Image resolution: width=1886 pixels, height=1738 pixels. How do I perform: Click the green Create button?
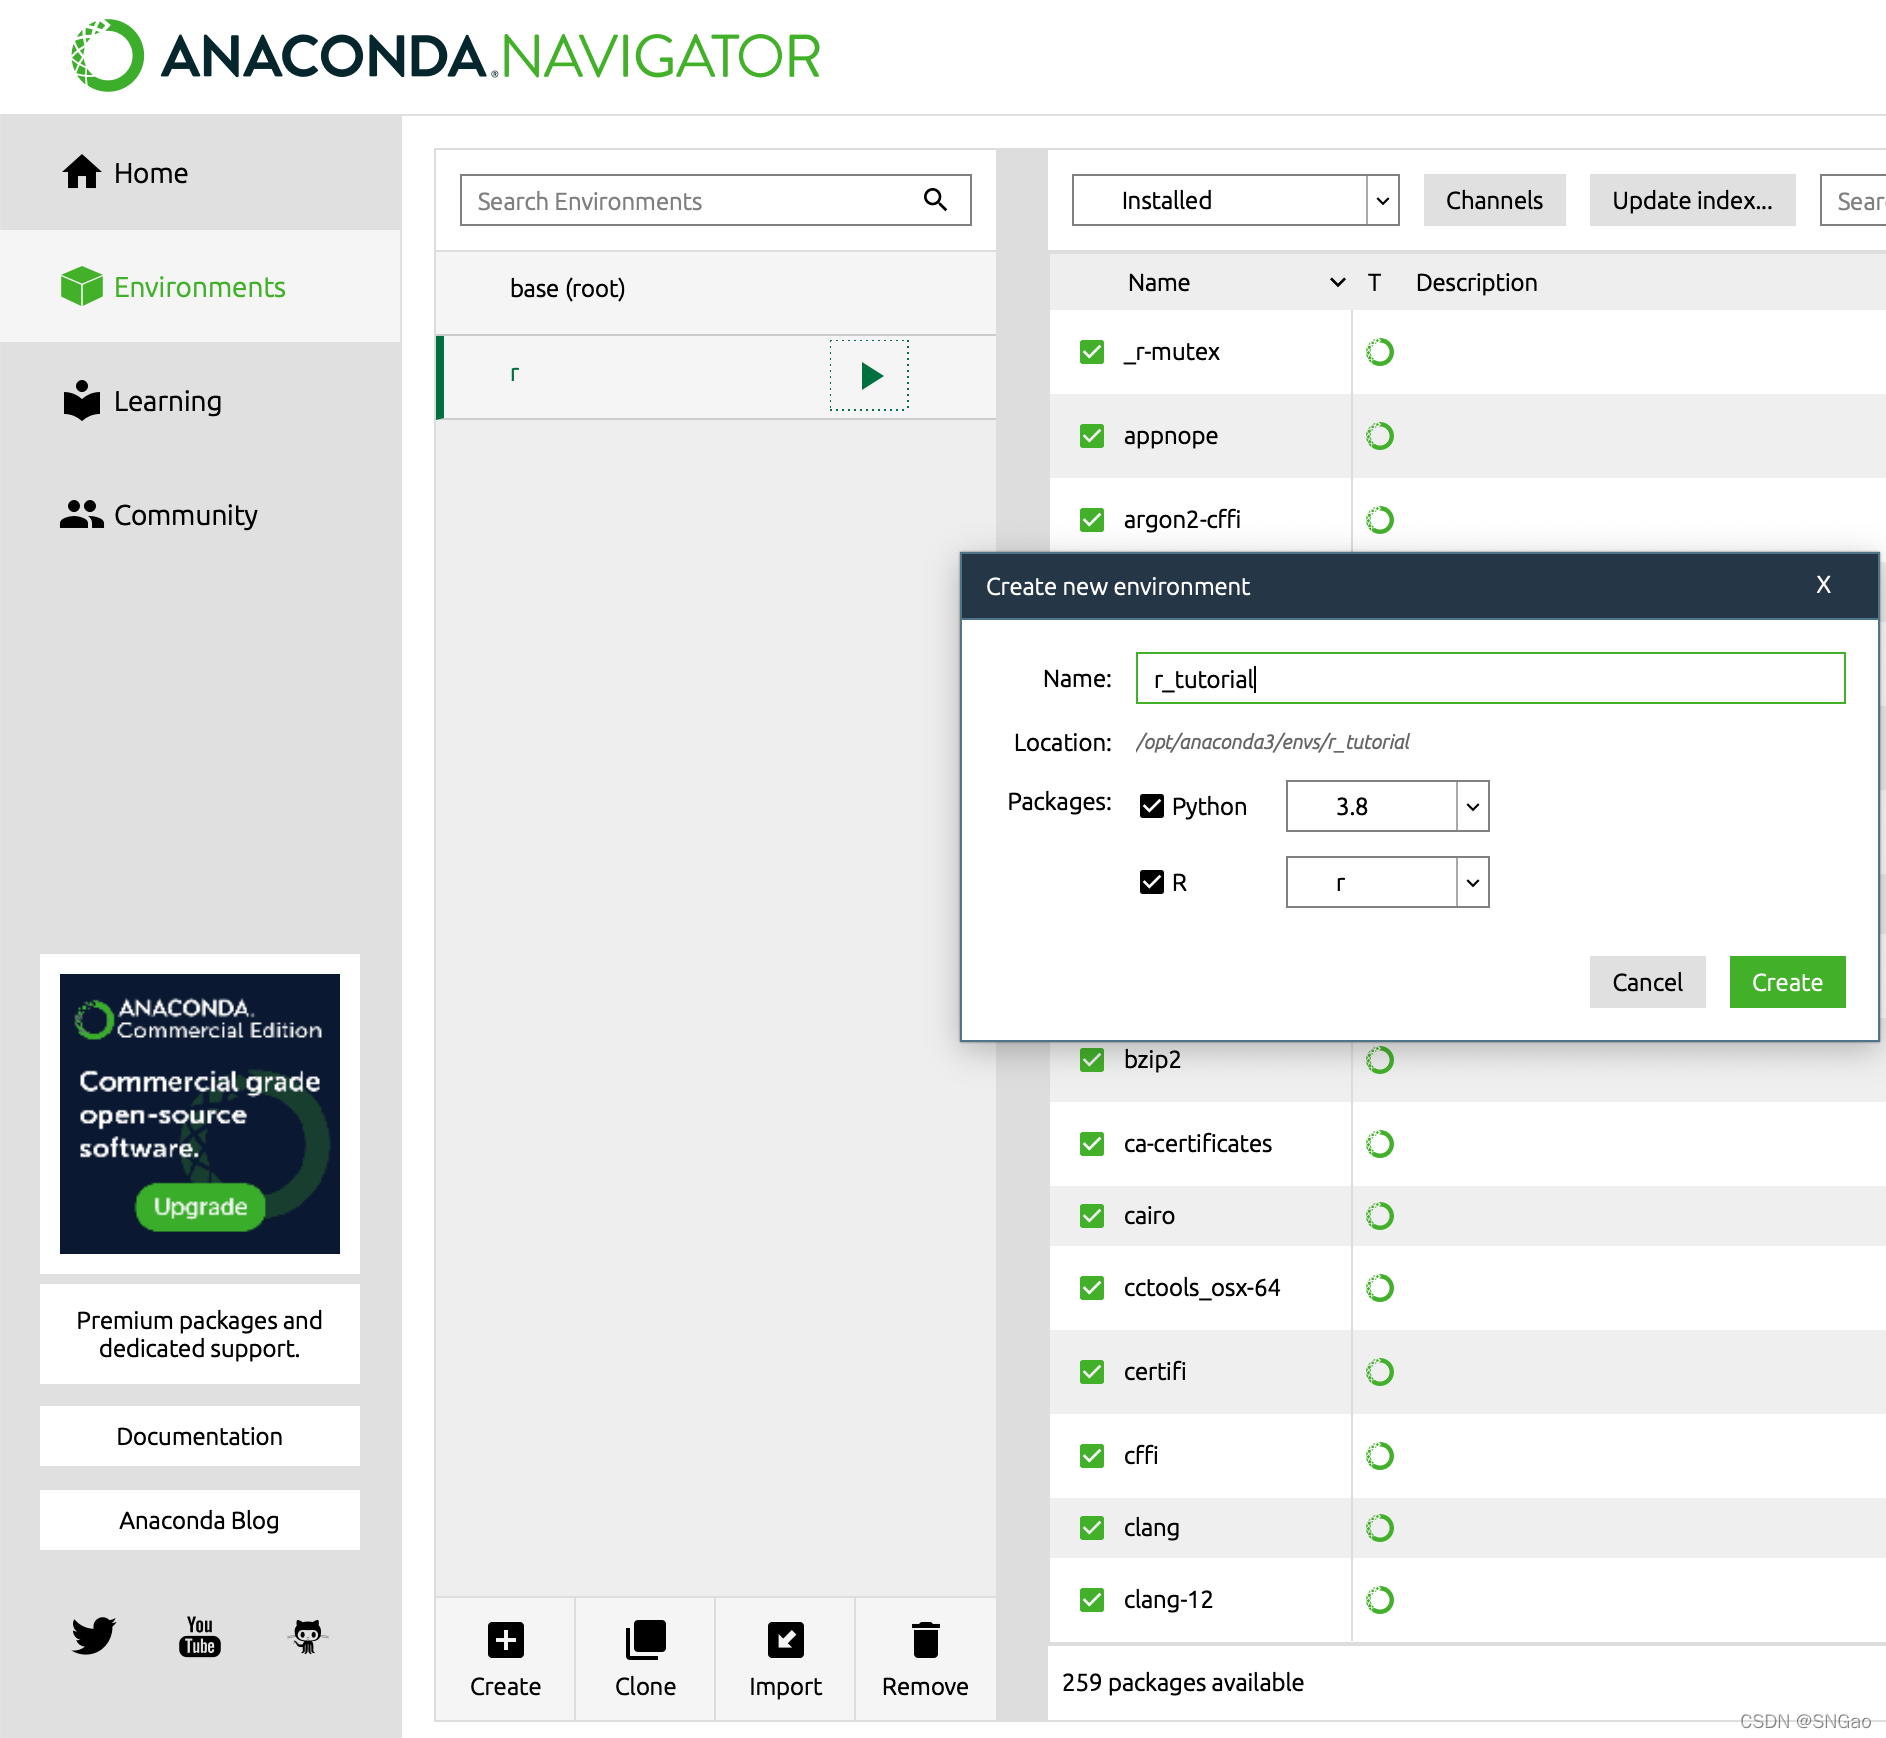[1787, 982]
